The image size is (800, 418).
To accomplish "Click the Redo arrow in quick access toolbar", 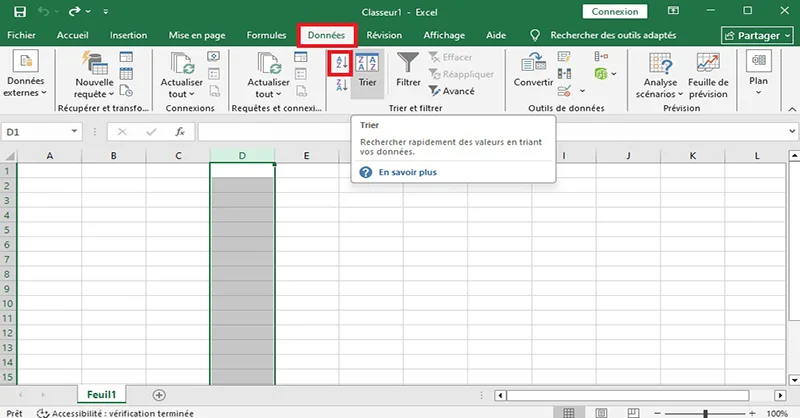I will 74,12.
